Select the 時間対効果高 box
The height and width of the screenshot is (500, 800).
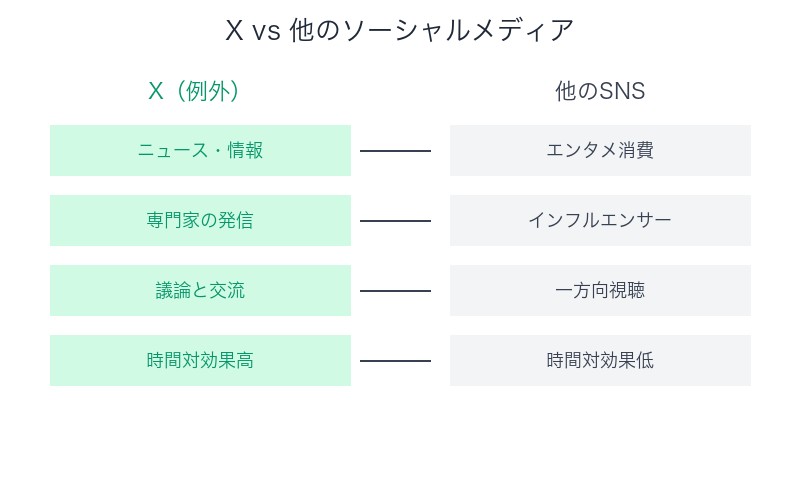[x=200, y=360]
